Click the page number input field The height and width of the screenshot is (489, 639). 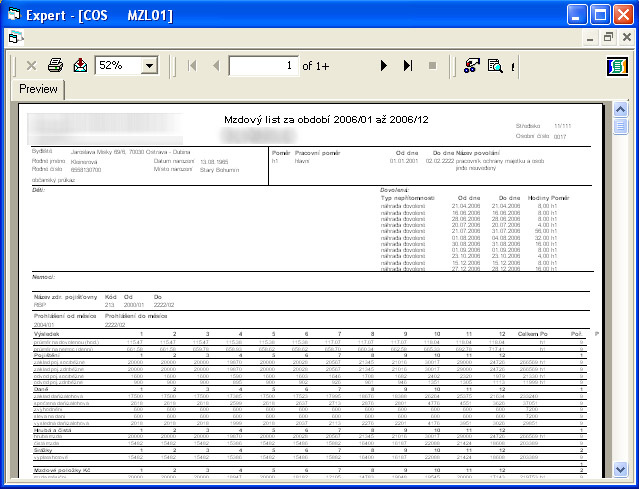[263, 66]
